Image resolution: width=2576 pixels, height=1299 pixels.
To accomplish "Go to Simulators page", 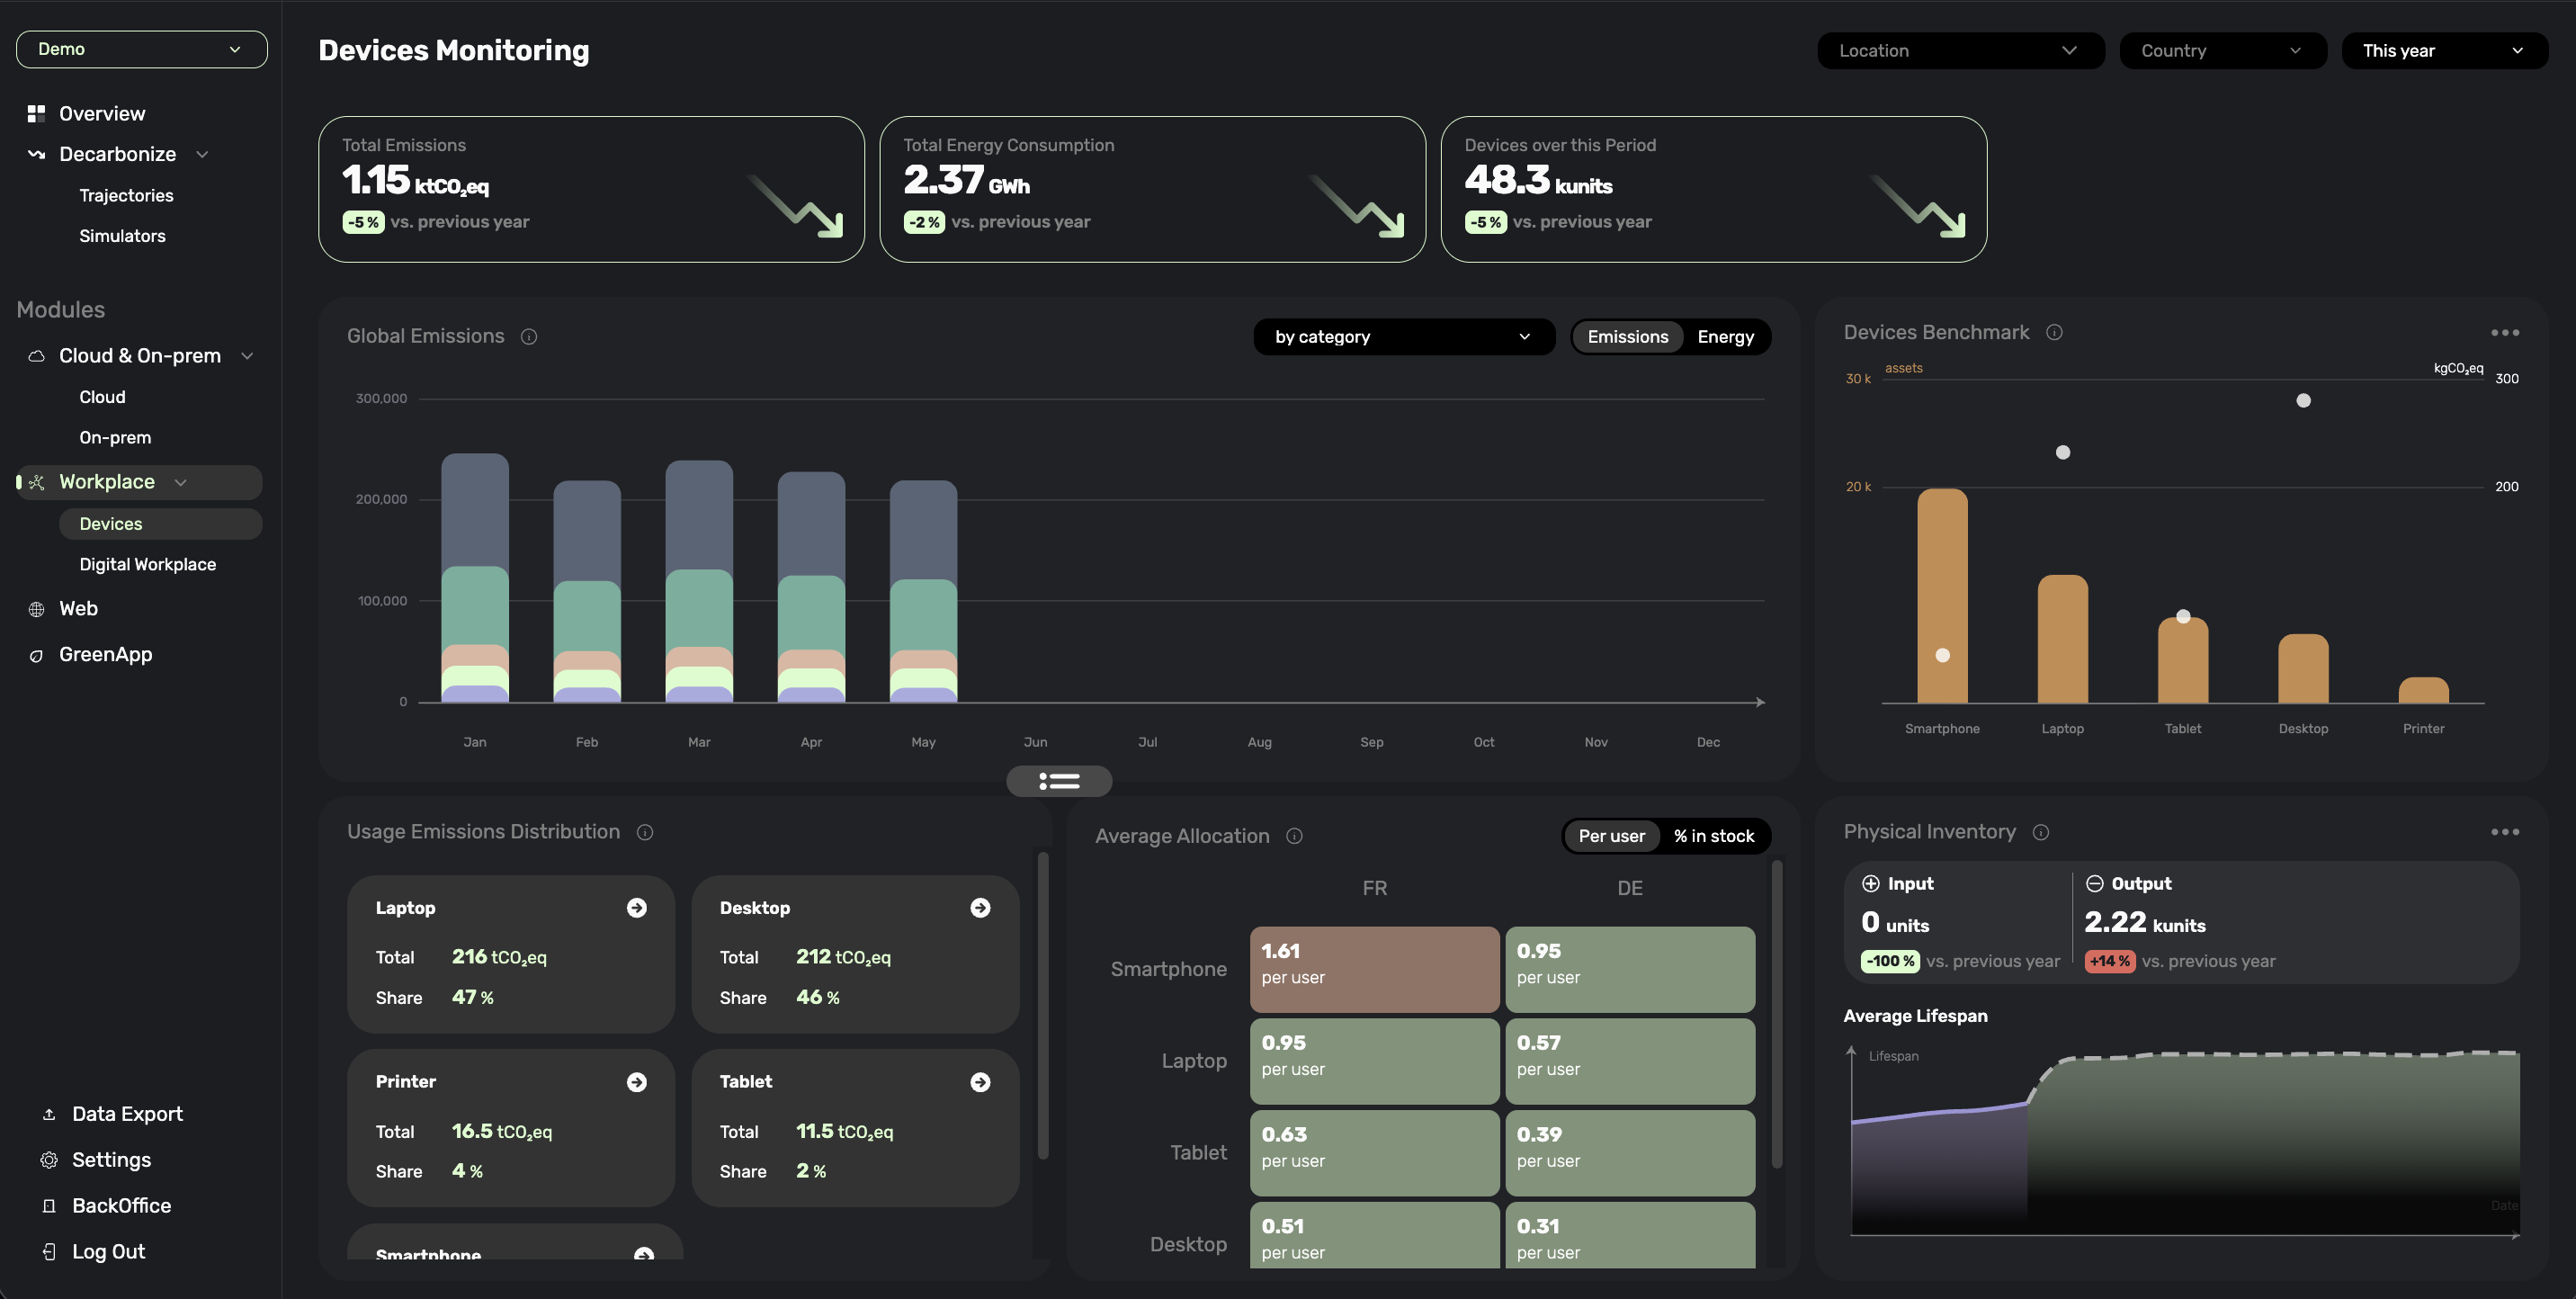I will (x=122, y=236).
